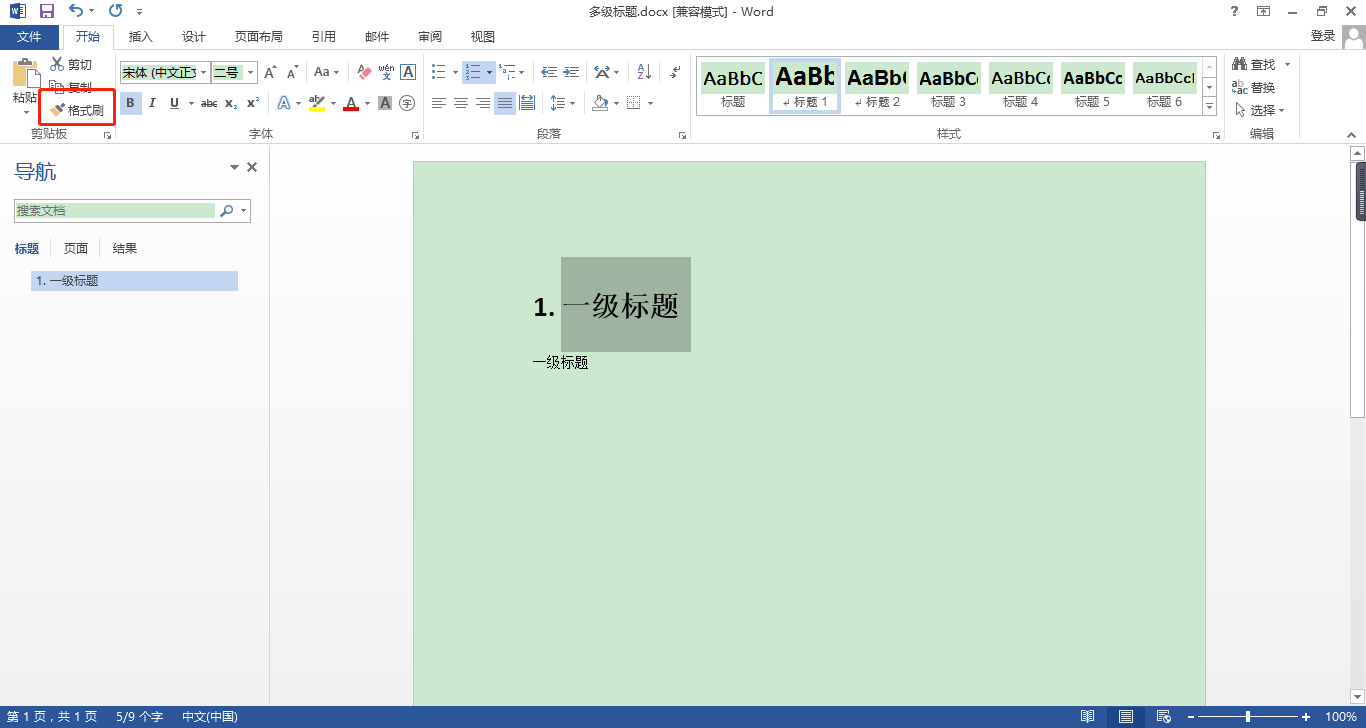Apply the 标题 2 style
Viewport: 1366px width, 728px height.
point(877,86)
